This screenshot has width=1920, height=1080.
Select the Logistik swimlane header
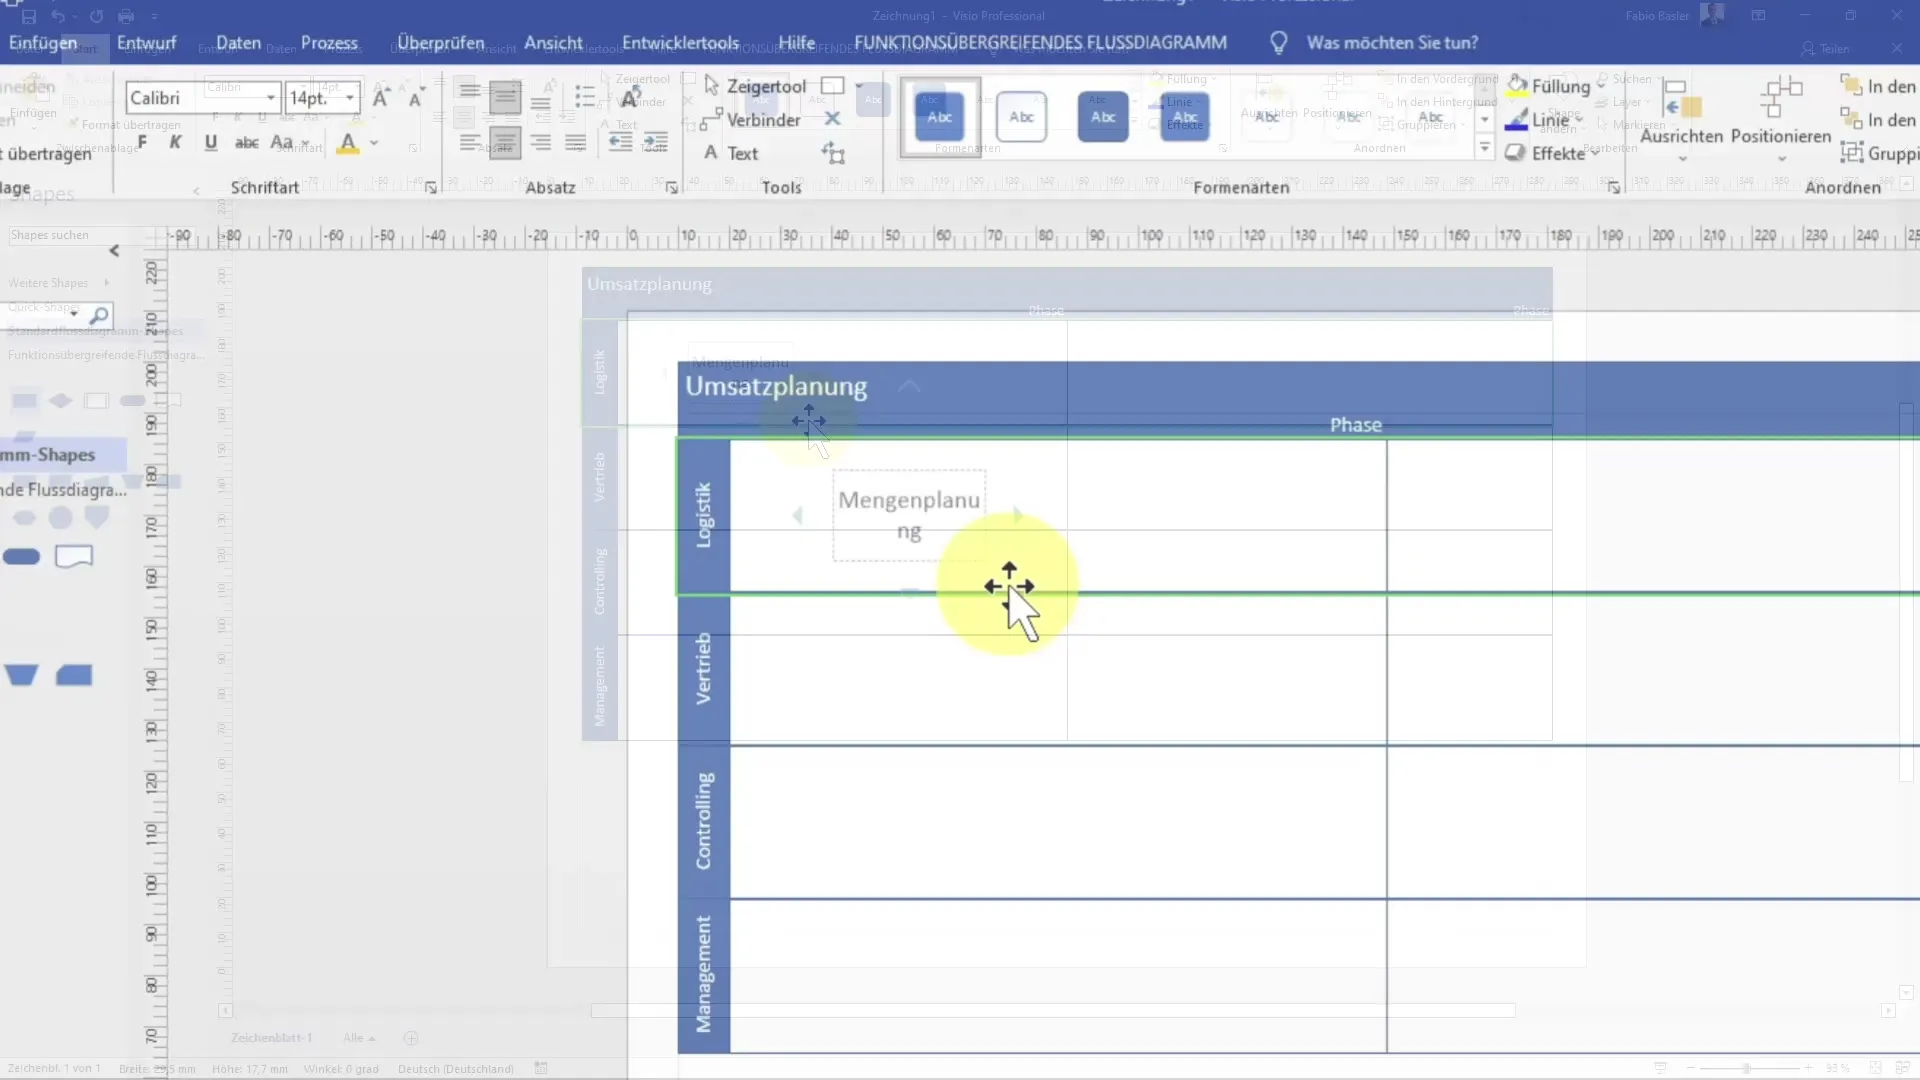[704, 516]
